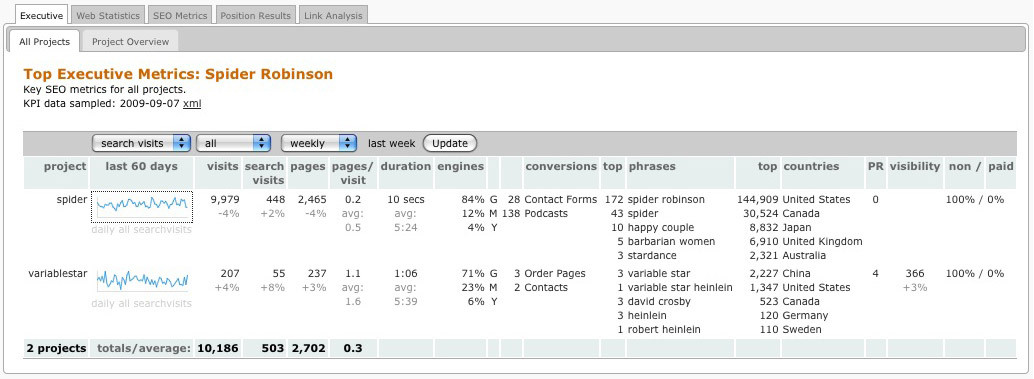The width and height of the screenshot is (1034, 379).
Task: Open the Executive tab
Action: pyautogui.click(x=42, y=15)
